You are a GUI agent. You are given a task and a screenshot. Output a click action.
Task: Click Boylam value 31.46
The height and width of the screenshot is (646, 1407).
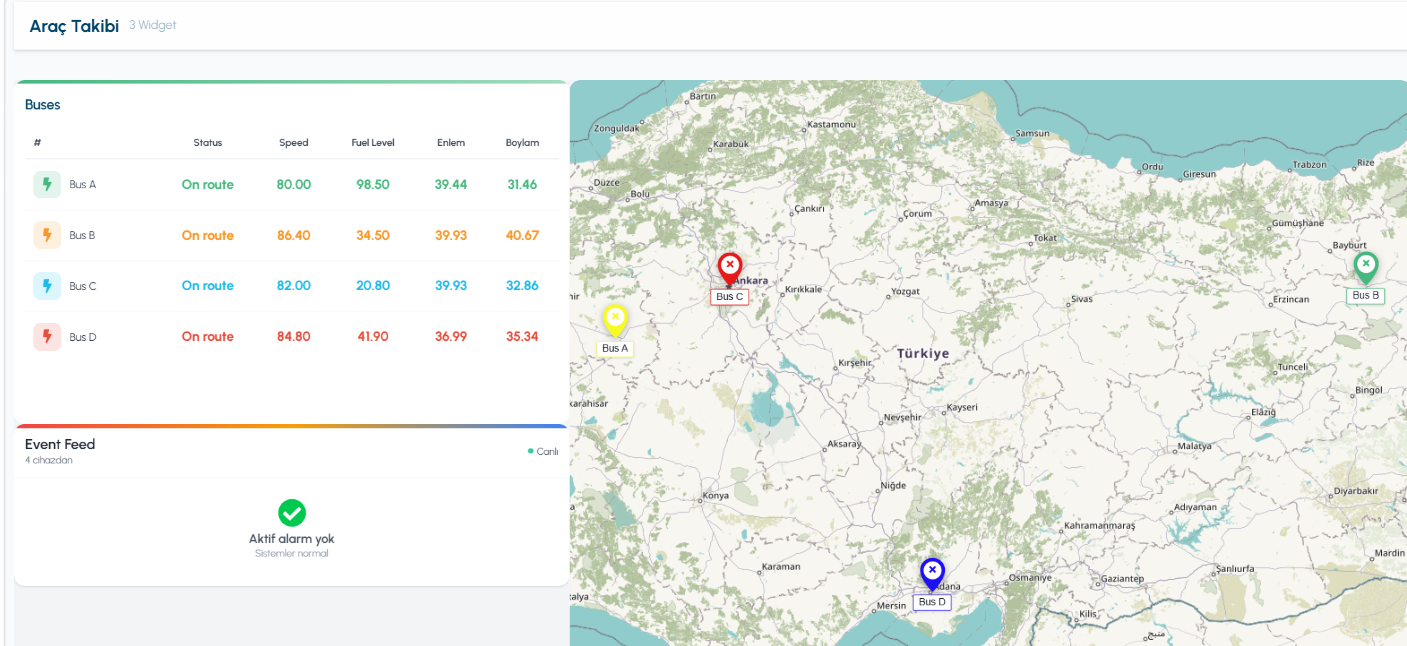coord(522,185)
